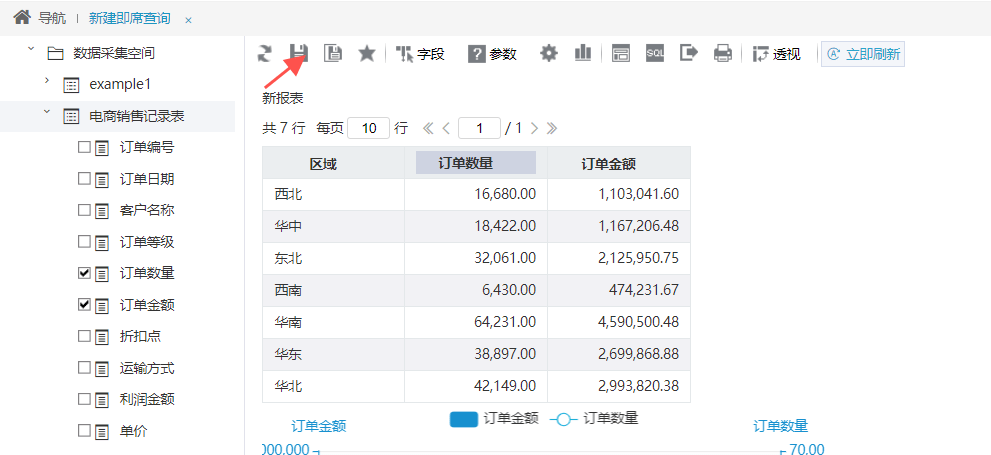991x455 pixels.
Task: Toggle the 订单数量 line legend marker
Action: tap(564, 419)
